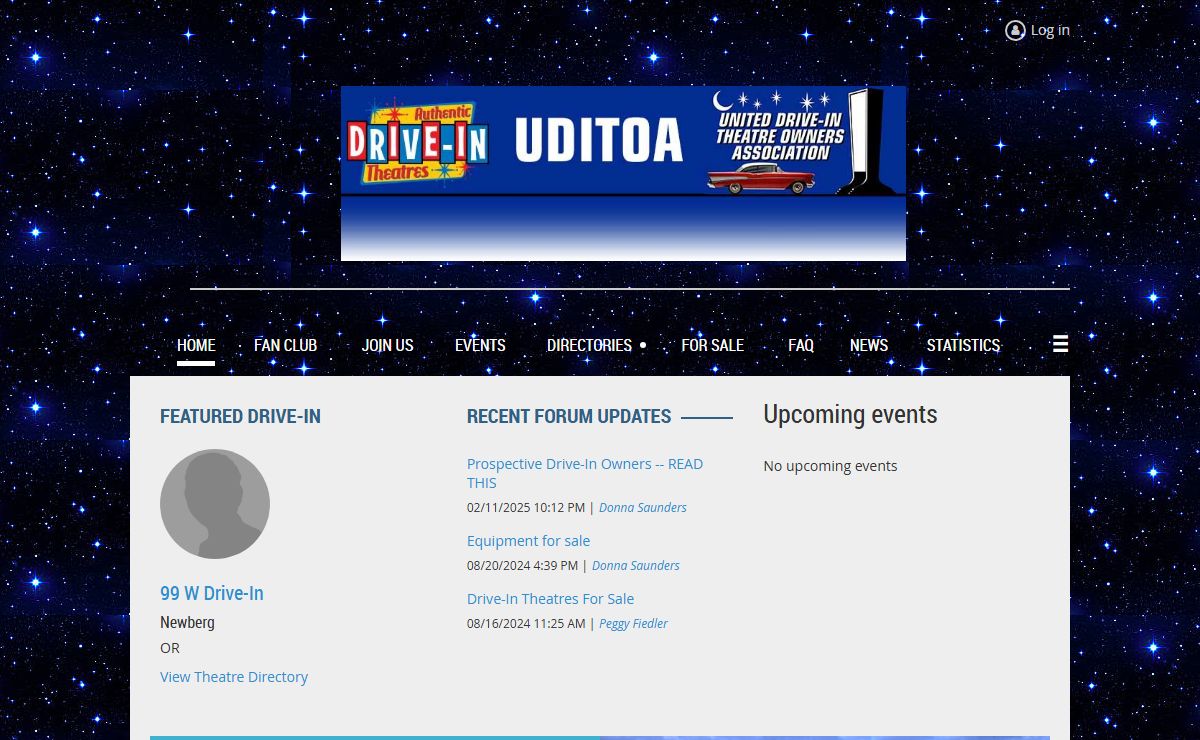View Peggy Fiedler author profile
Image resolution: width=1200 pixels, height=740 pixels.
tap(633, 624)
